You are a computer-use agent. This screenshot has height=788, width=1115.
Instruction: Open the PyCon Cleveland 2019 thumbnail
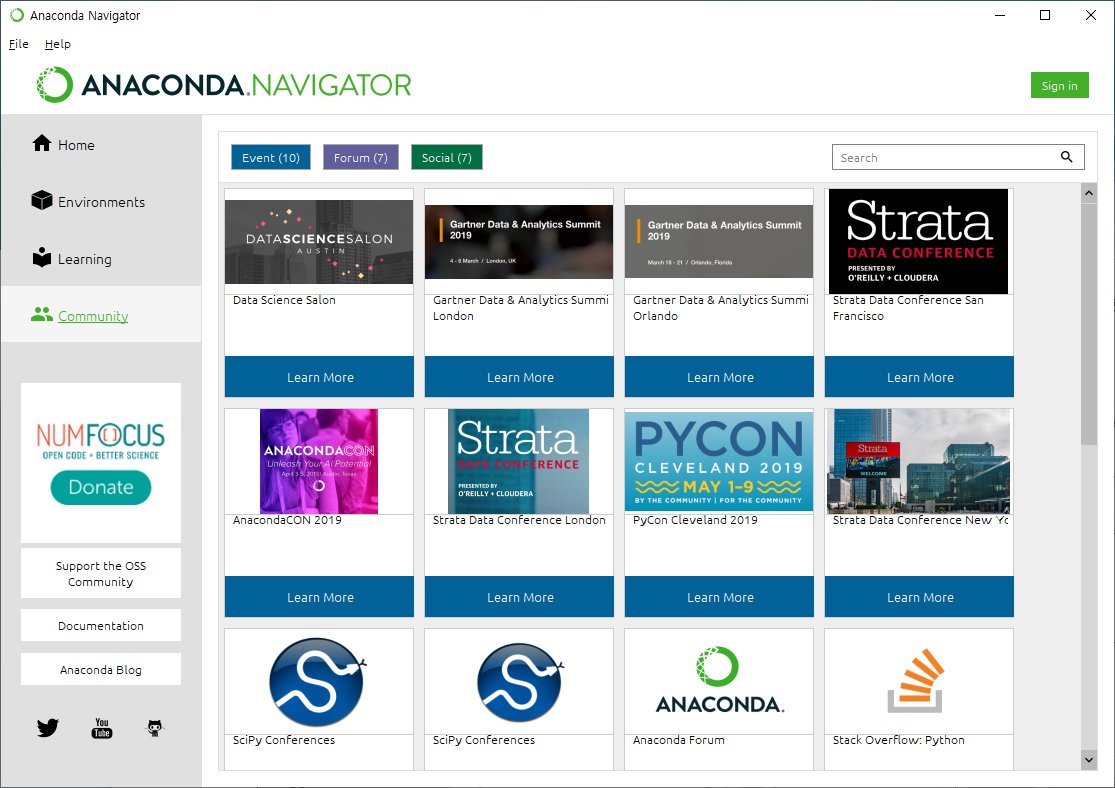click(x=719, y=461)
